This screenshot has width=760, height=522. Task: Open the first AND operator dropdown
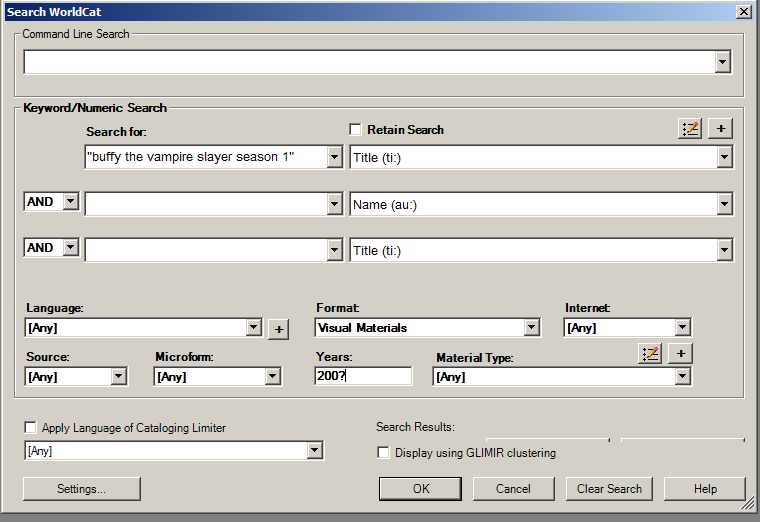click(71, 201)
